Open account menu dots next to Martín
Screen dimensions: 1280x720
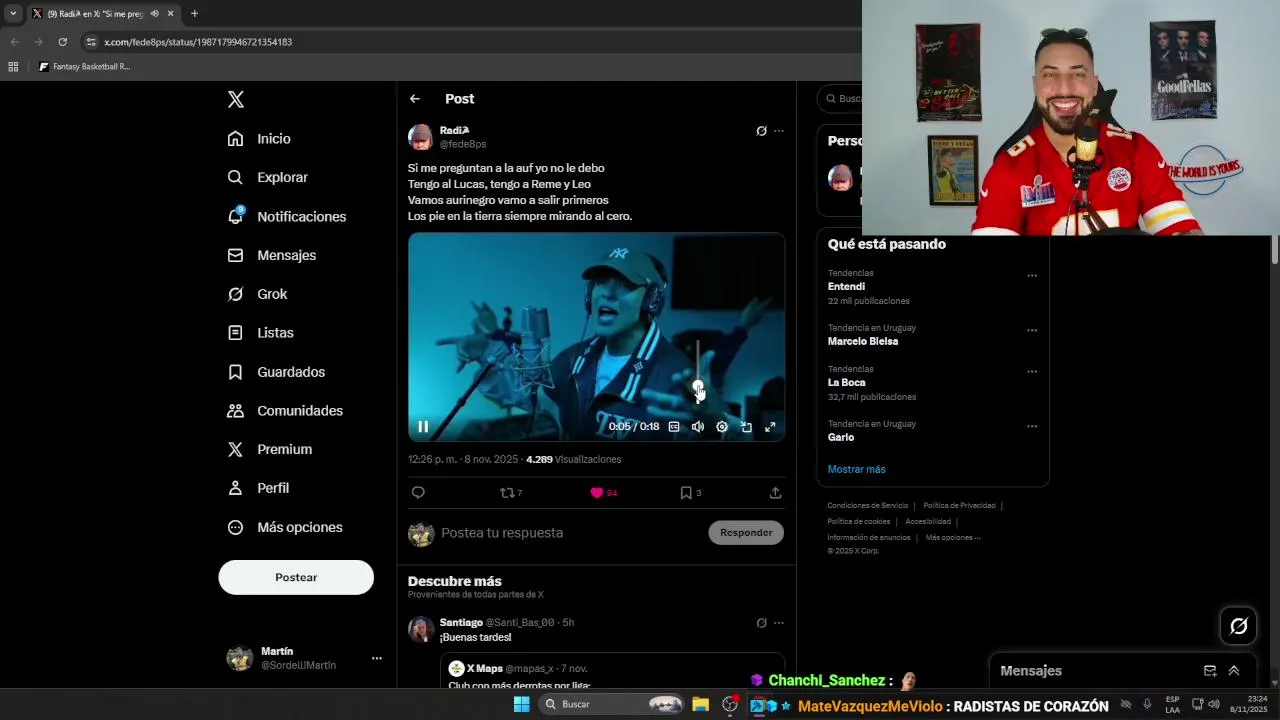(377, 658)
